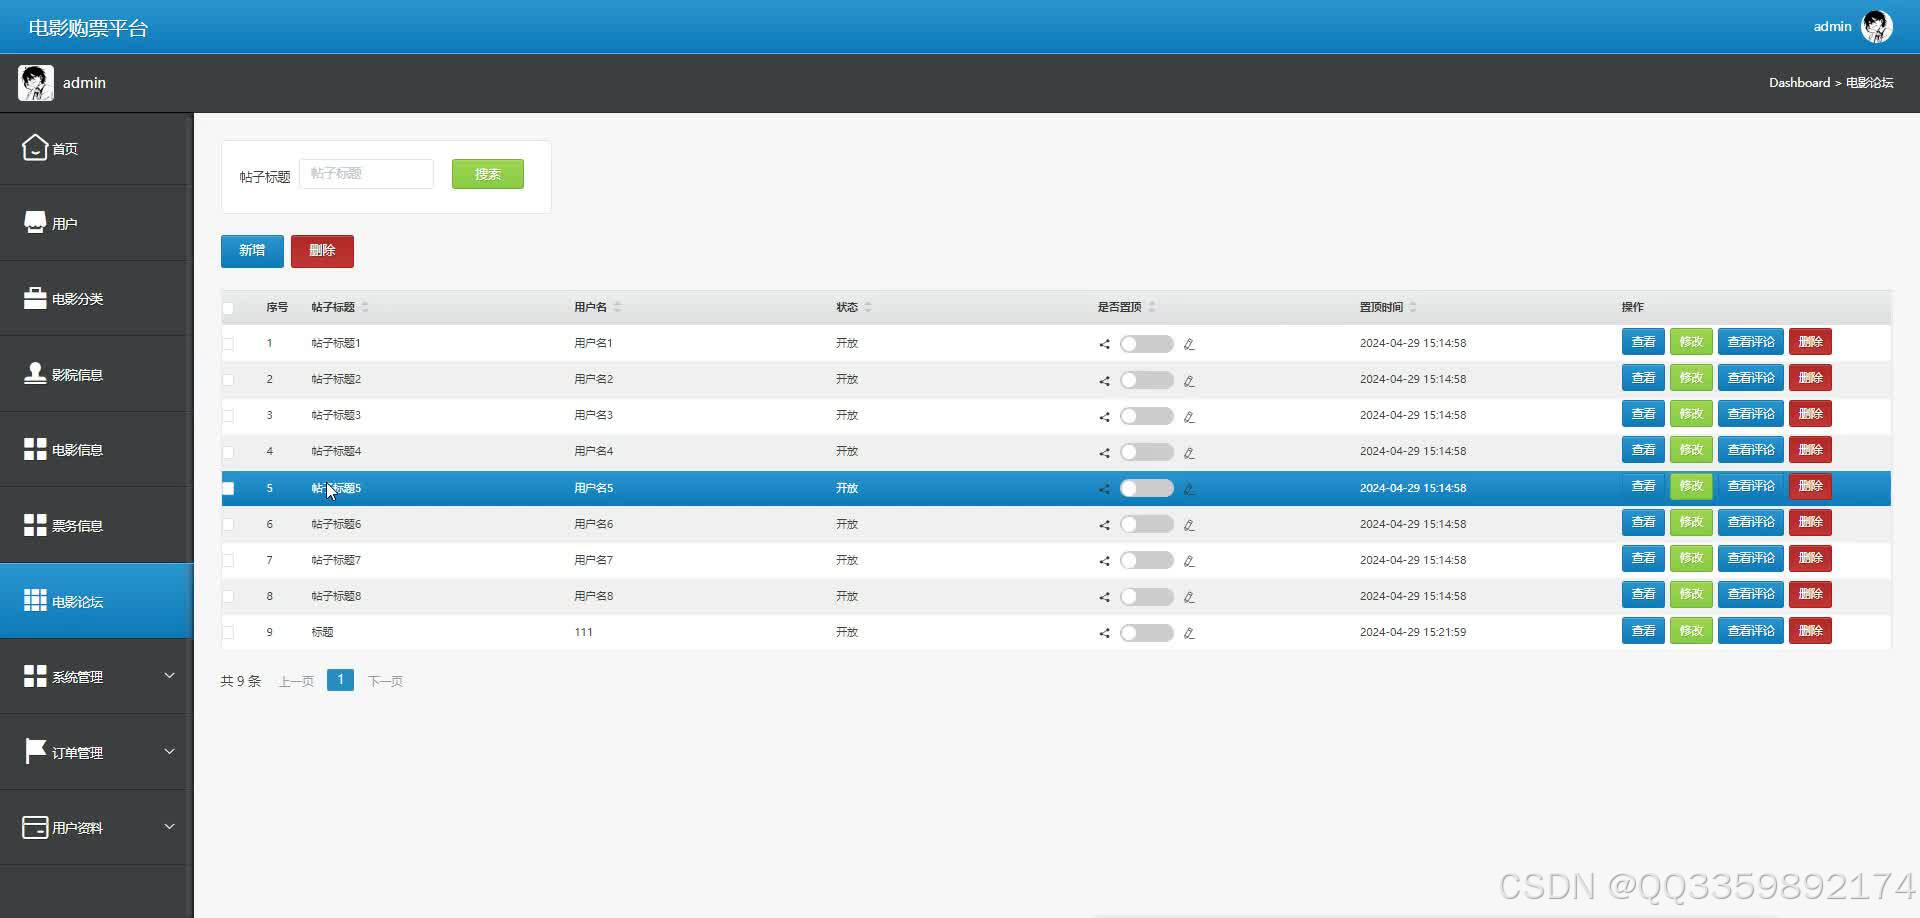Image resolution: width=1920 pixels, height=918 pixels.
Task: Expand the 订单管理 menu chevron
Action: (169, 751)
